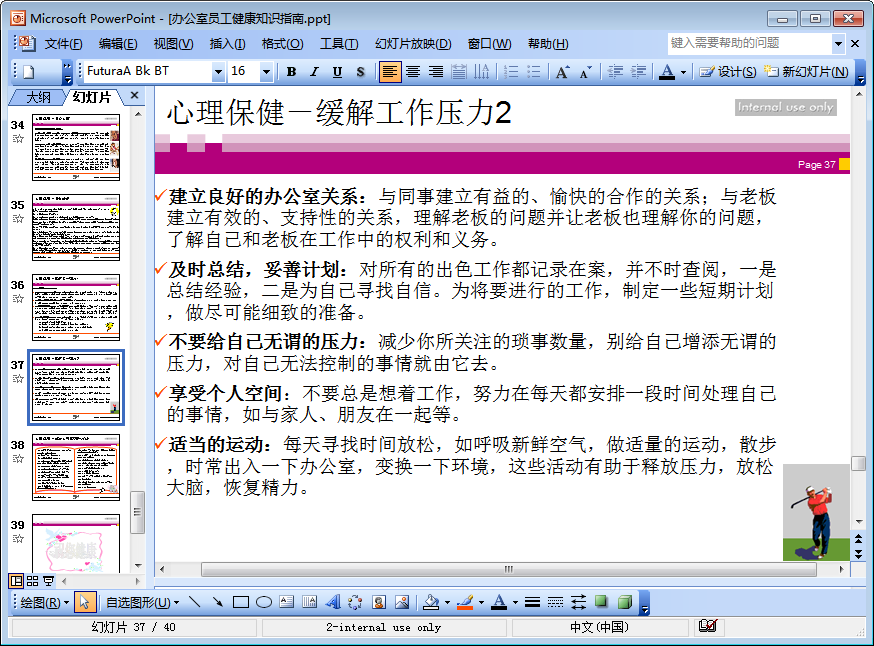The width and height of the screenshot is (874, 646).
Task: Set Align Right paragraph alignment
Action: 436,71
